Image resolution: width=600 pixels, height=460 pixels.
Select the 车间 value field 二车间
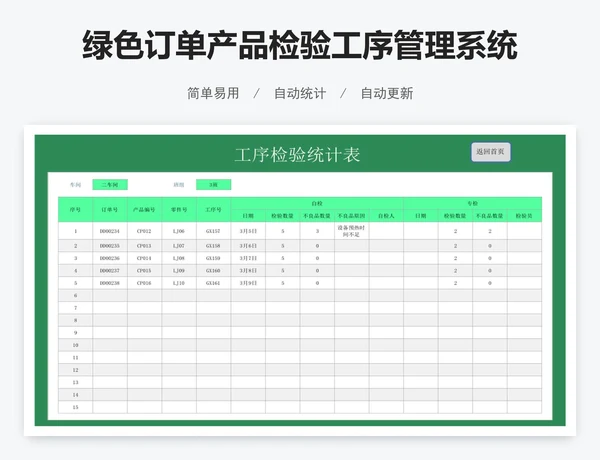tap(110, 185)
